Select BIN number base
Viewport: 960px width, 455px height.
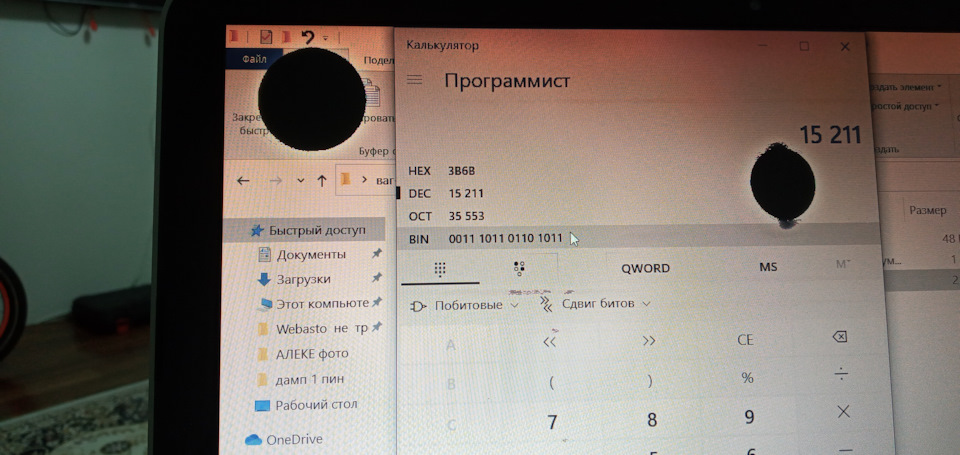click(x=485, y=239)
